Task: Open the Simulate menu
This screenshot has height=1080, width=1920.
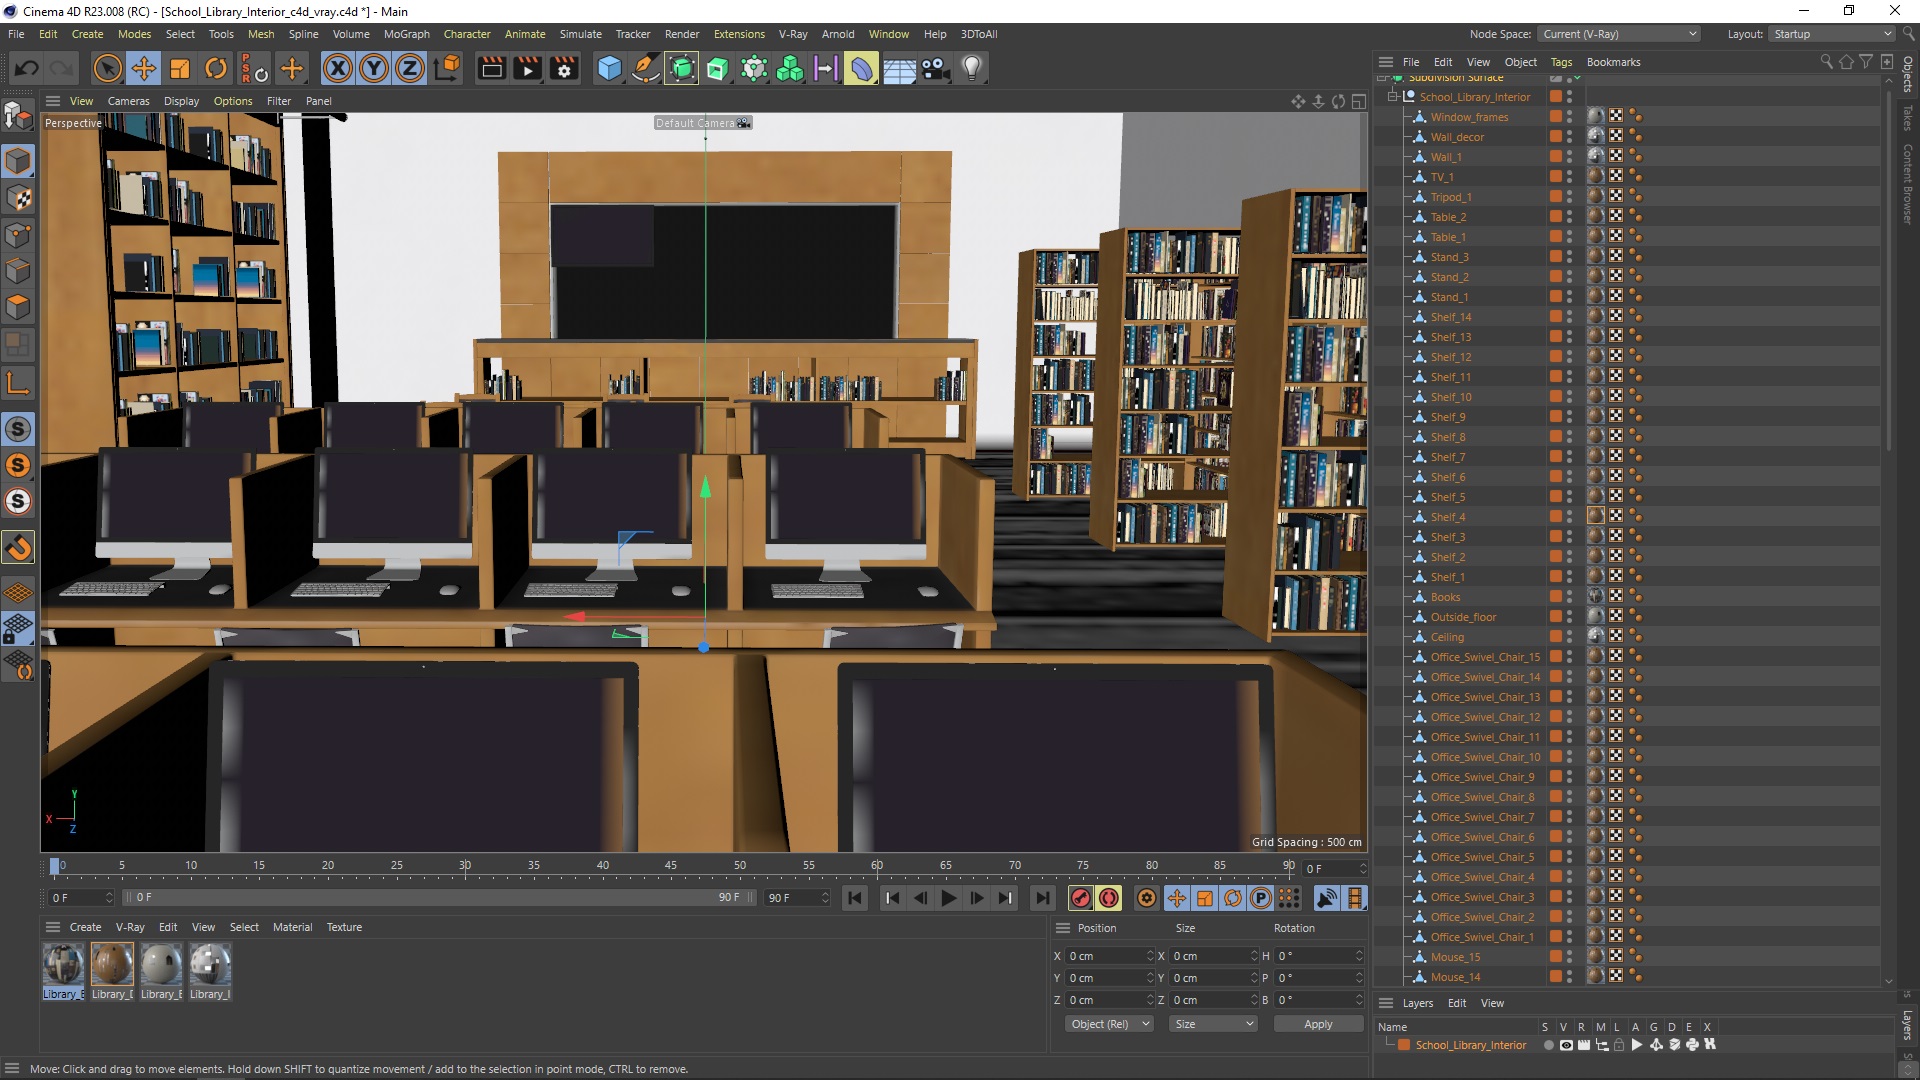Action: pyautogui.click(x=579, y=33)
